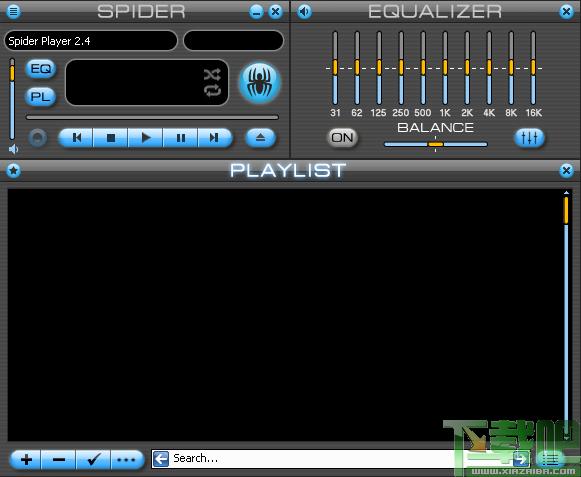Open the Spider main menu icon
Screen dimensions: 581x477
[x=13, y=11]
